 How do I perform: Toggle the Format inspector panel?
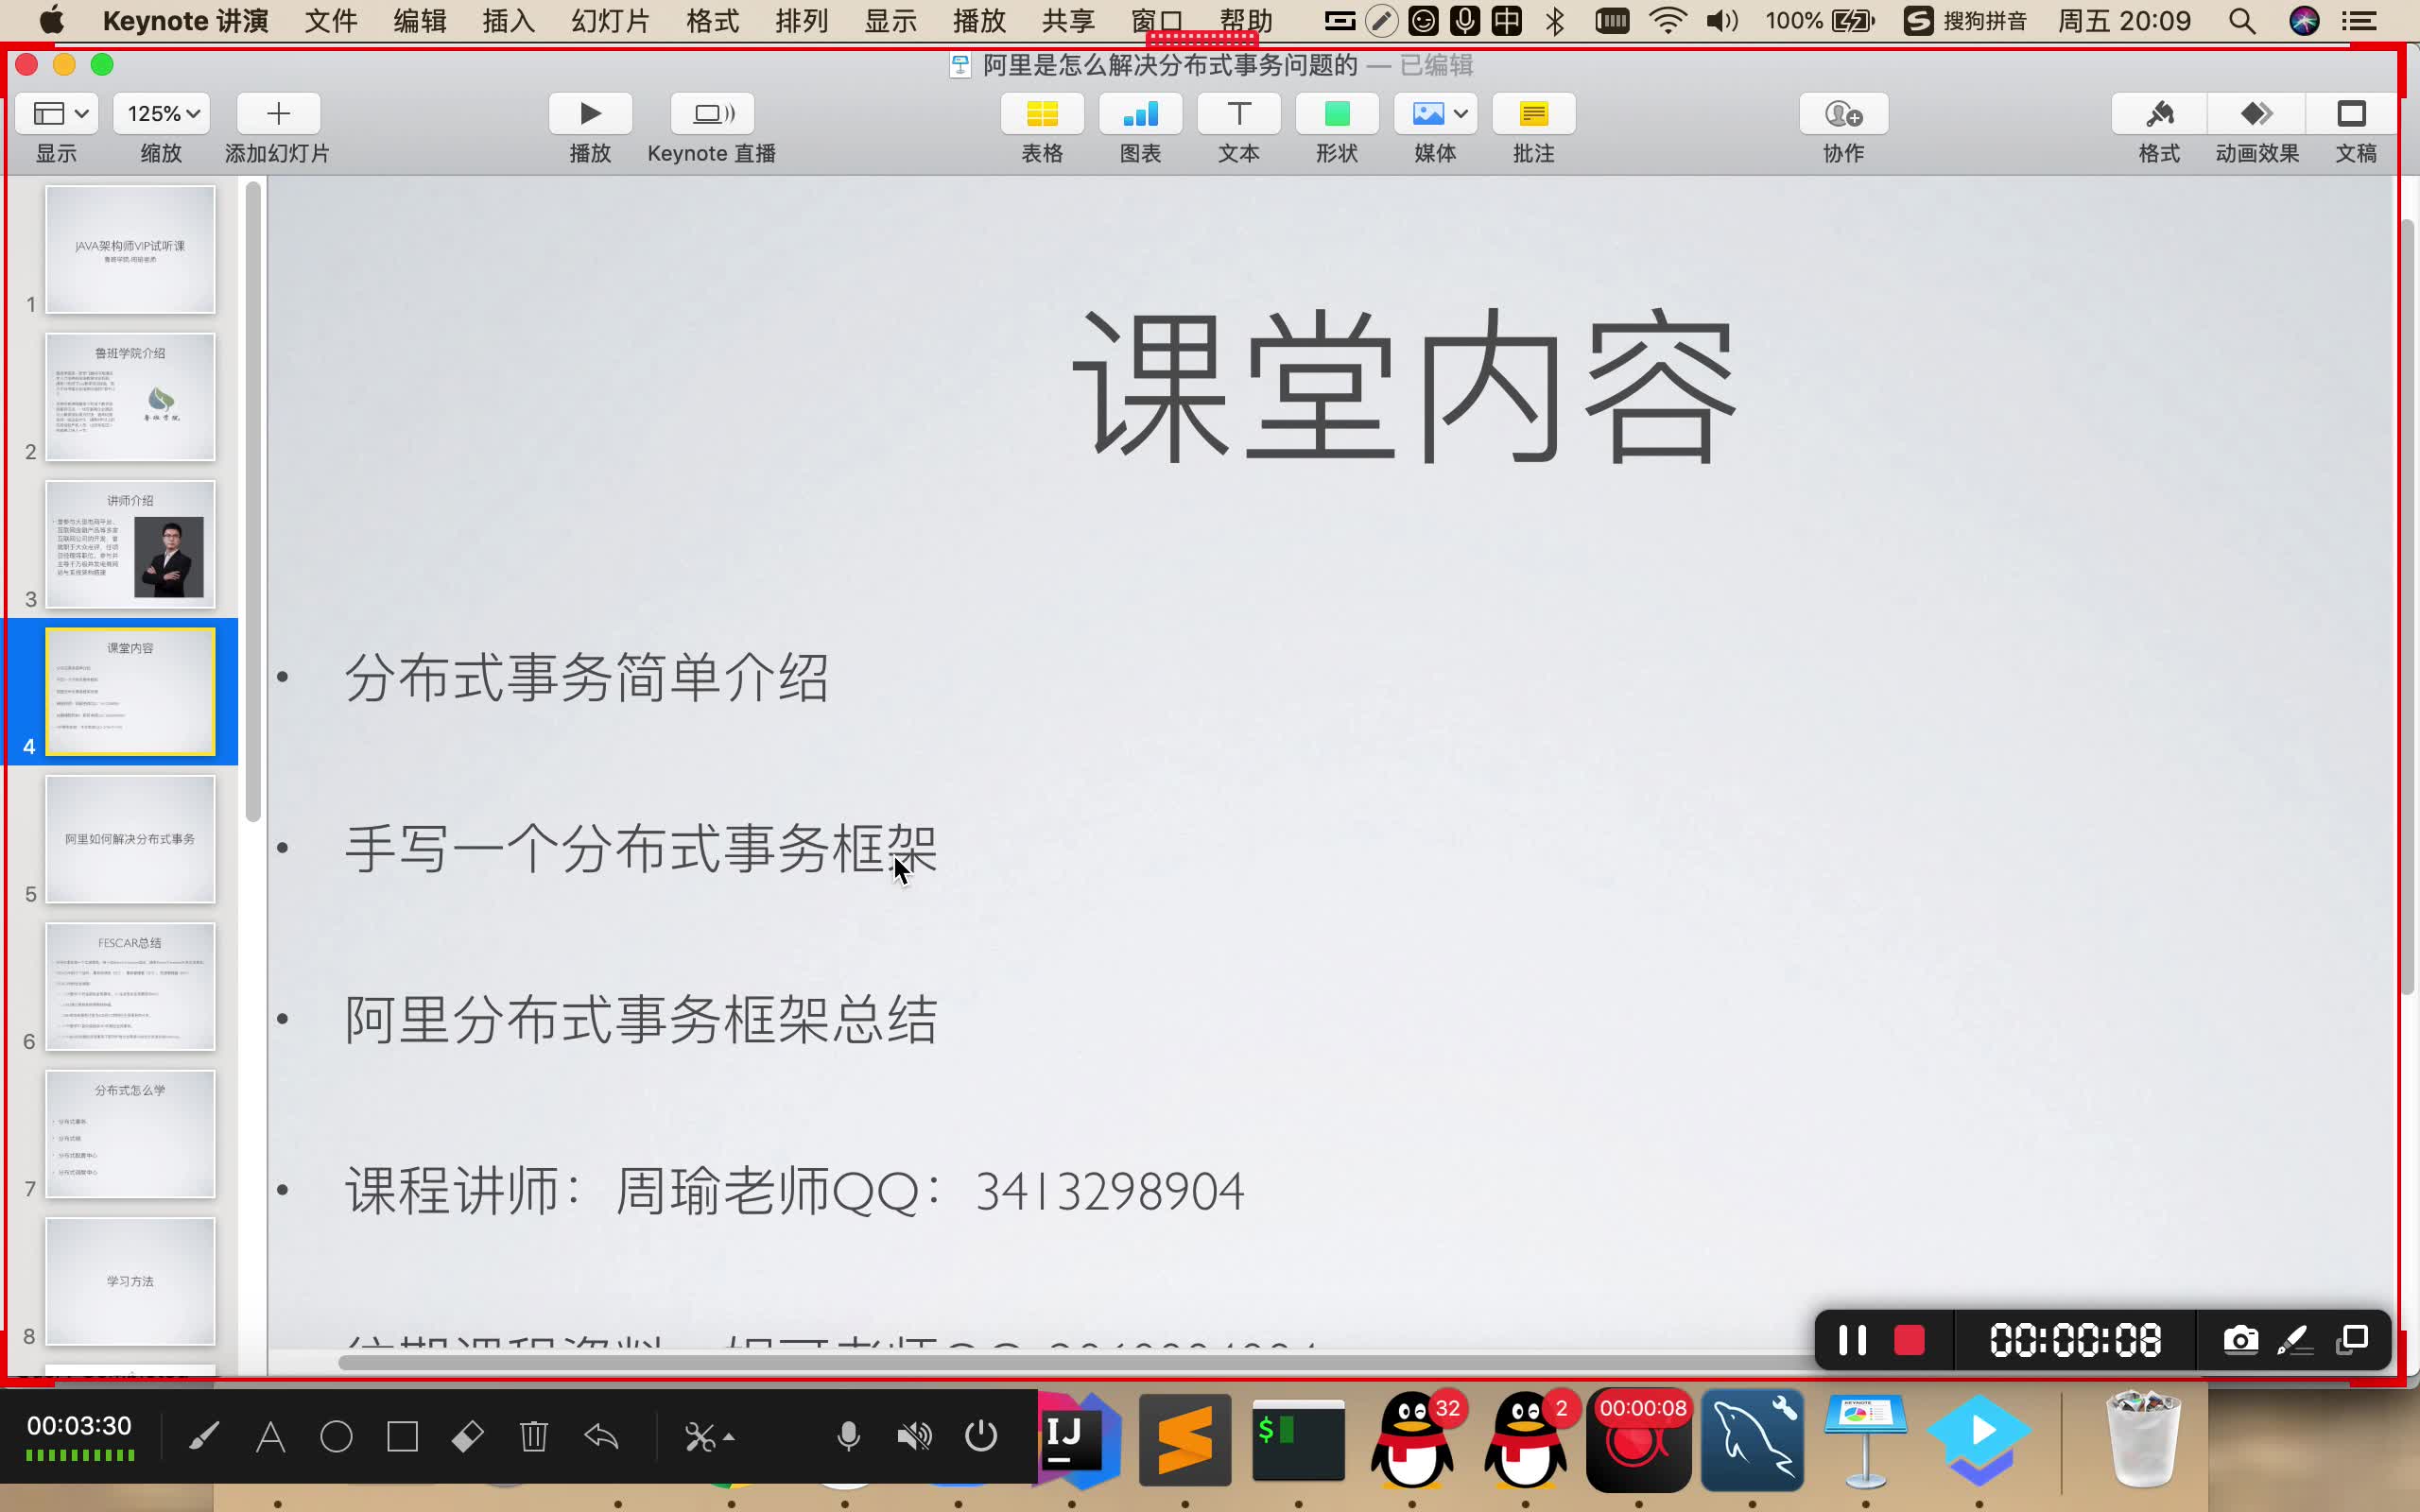pyautogui.click(x=2159, y=114)
